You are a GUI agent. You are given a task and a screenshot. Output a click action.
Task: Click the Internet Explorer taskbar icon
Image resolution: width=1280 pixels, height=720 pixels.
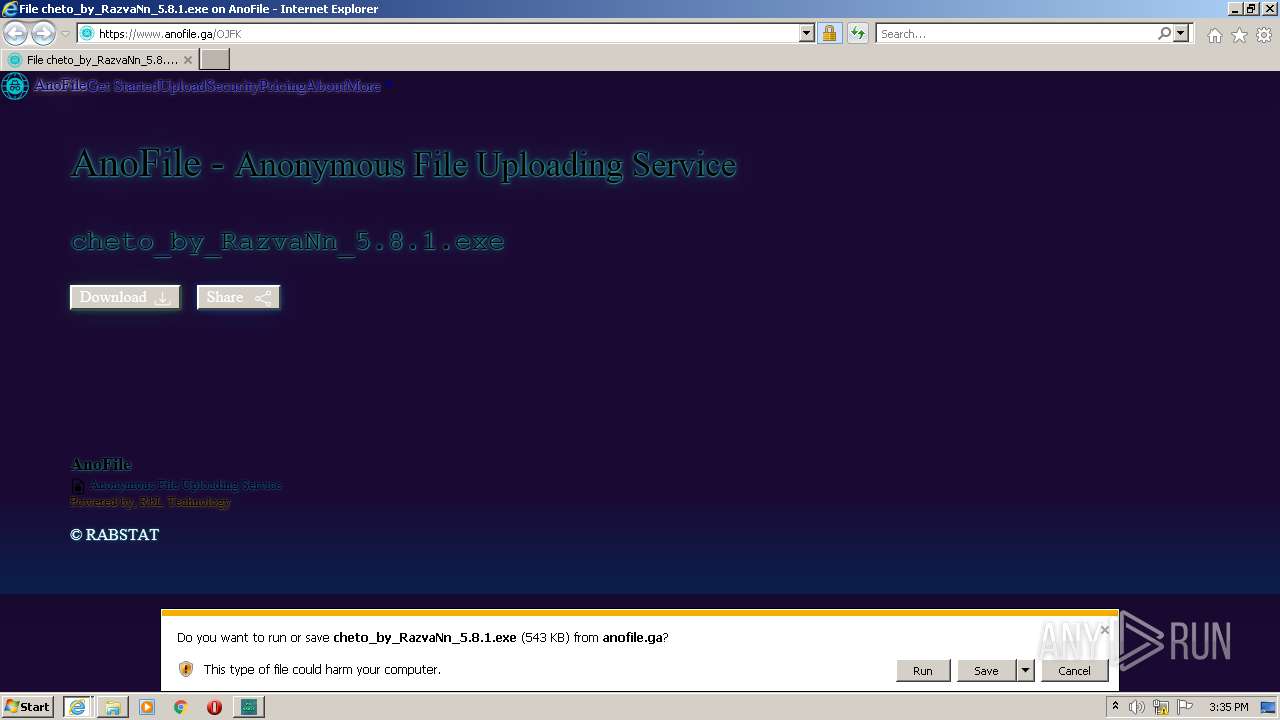click(77, 707)
